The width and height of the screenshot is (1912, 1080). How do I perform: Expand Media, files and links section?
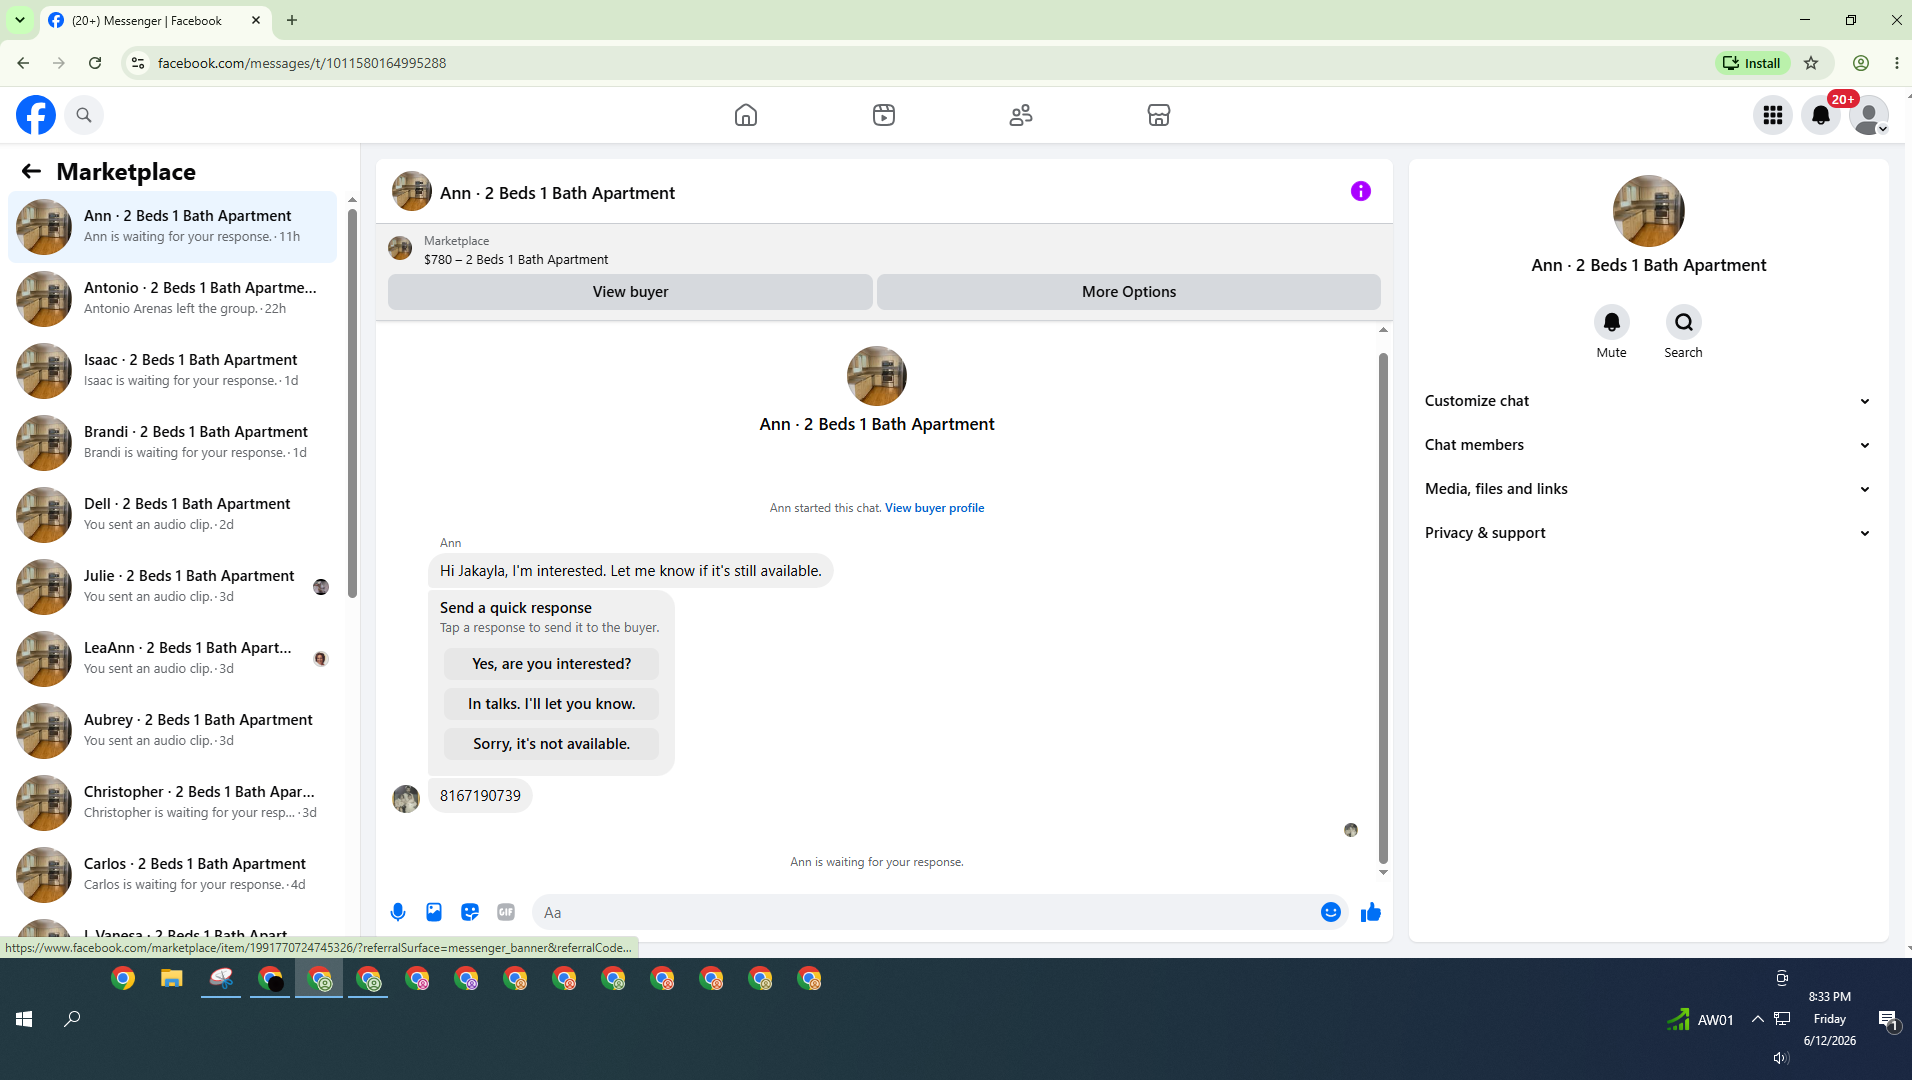point(1648,489)
